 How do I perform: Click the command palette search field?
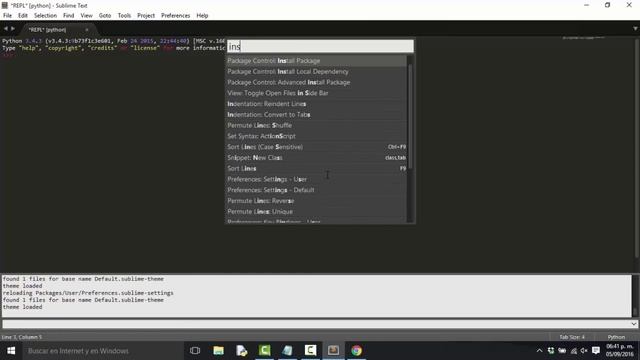(320, 46)
